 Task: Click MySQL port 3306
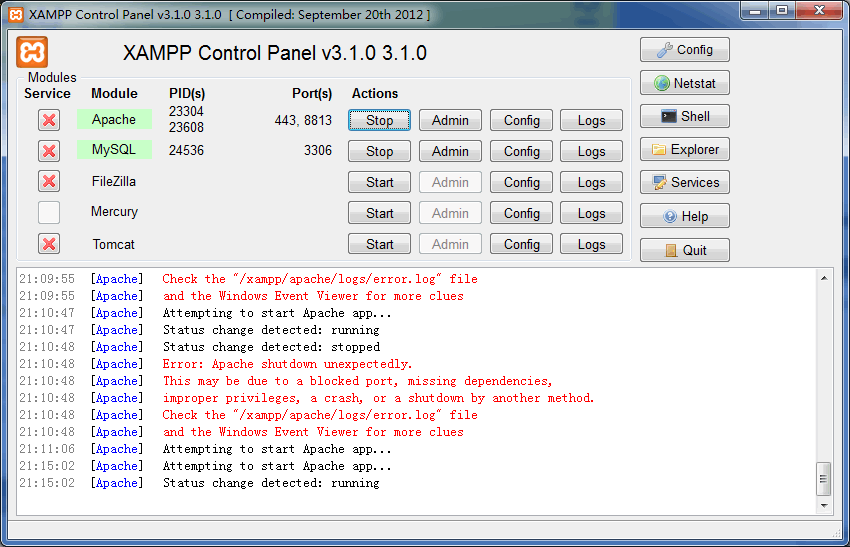pos(318,150)
